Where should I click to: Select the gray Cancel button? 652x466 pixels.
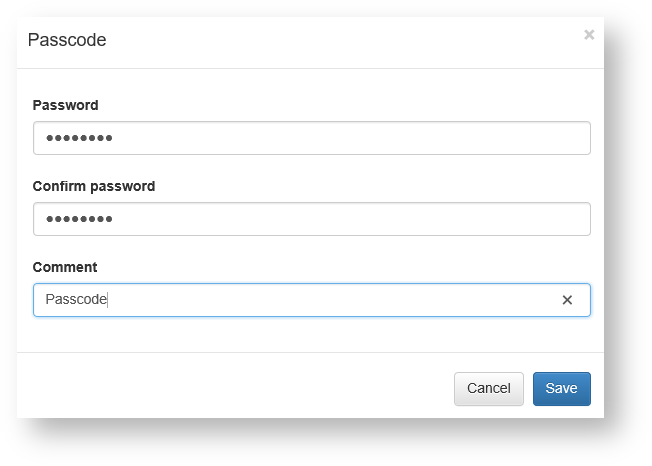(x=488, y=388)
